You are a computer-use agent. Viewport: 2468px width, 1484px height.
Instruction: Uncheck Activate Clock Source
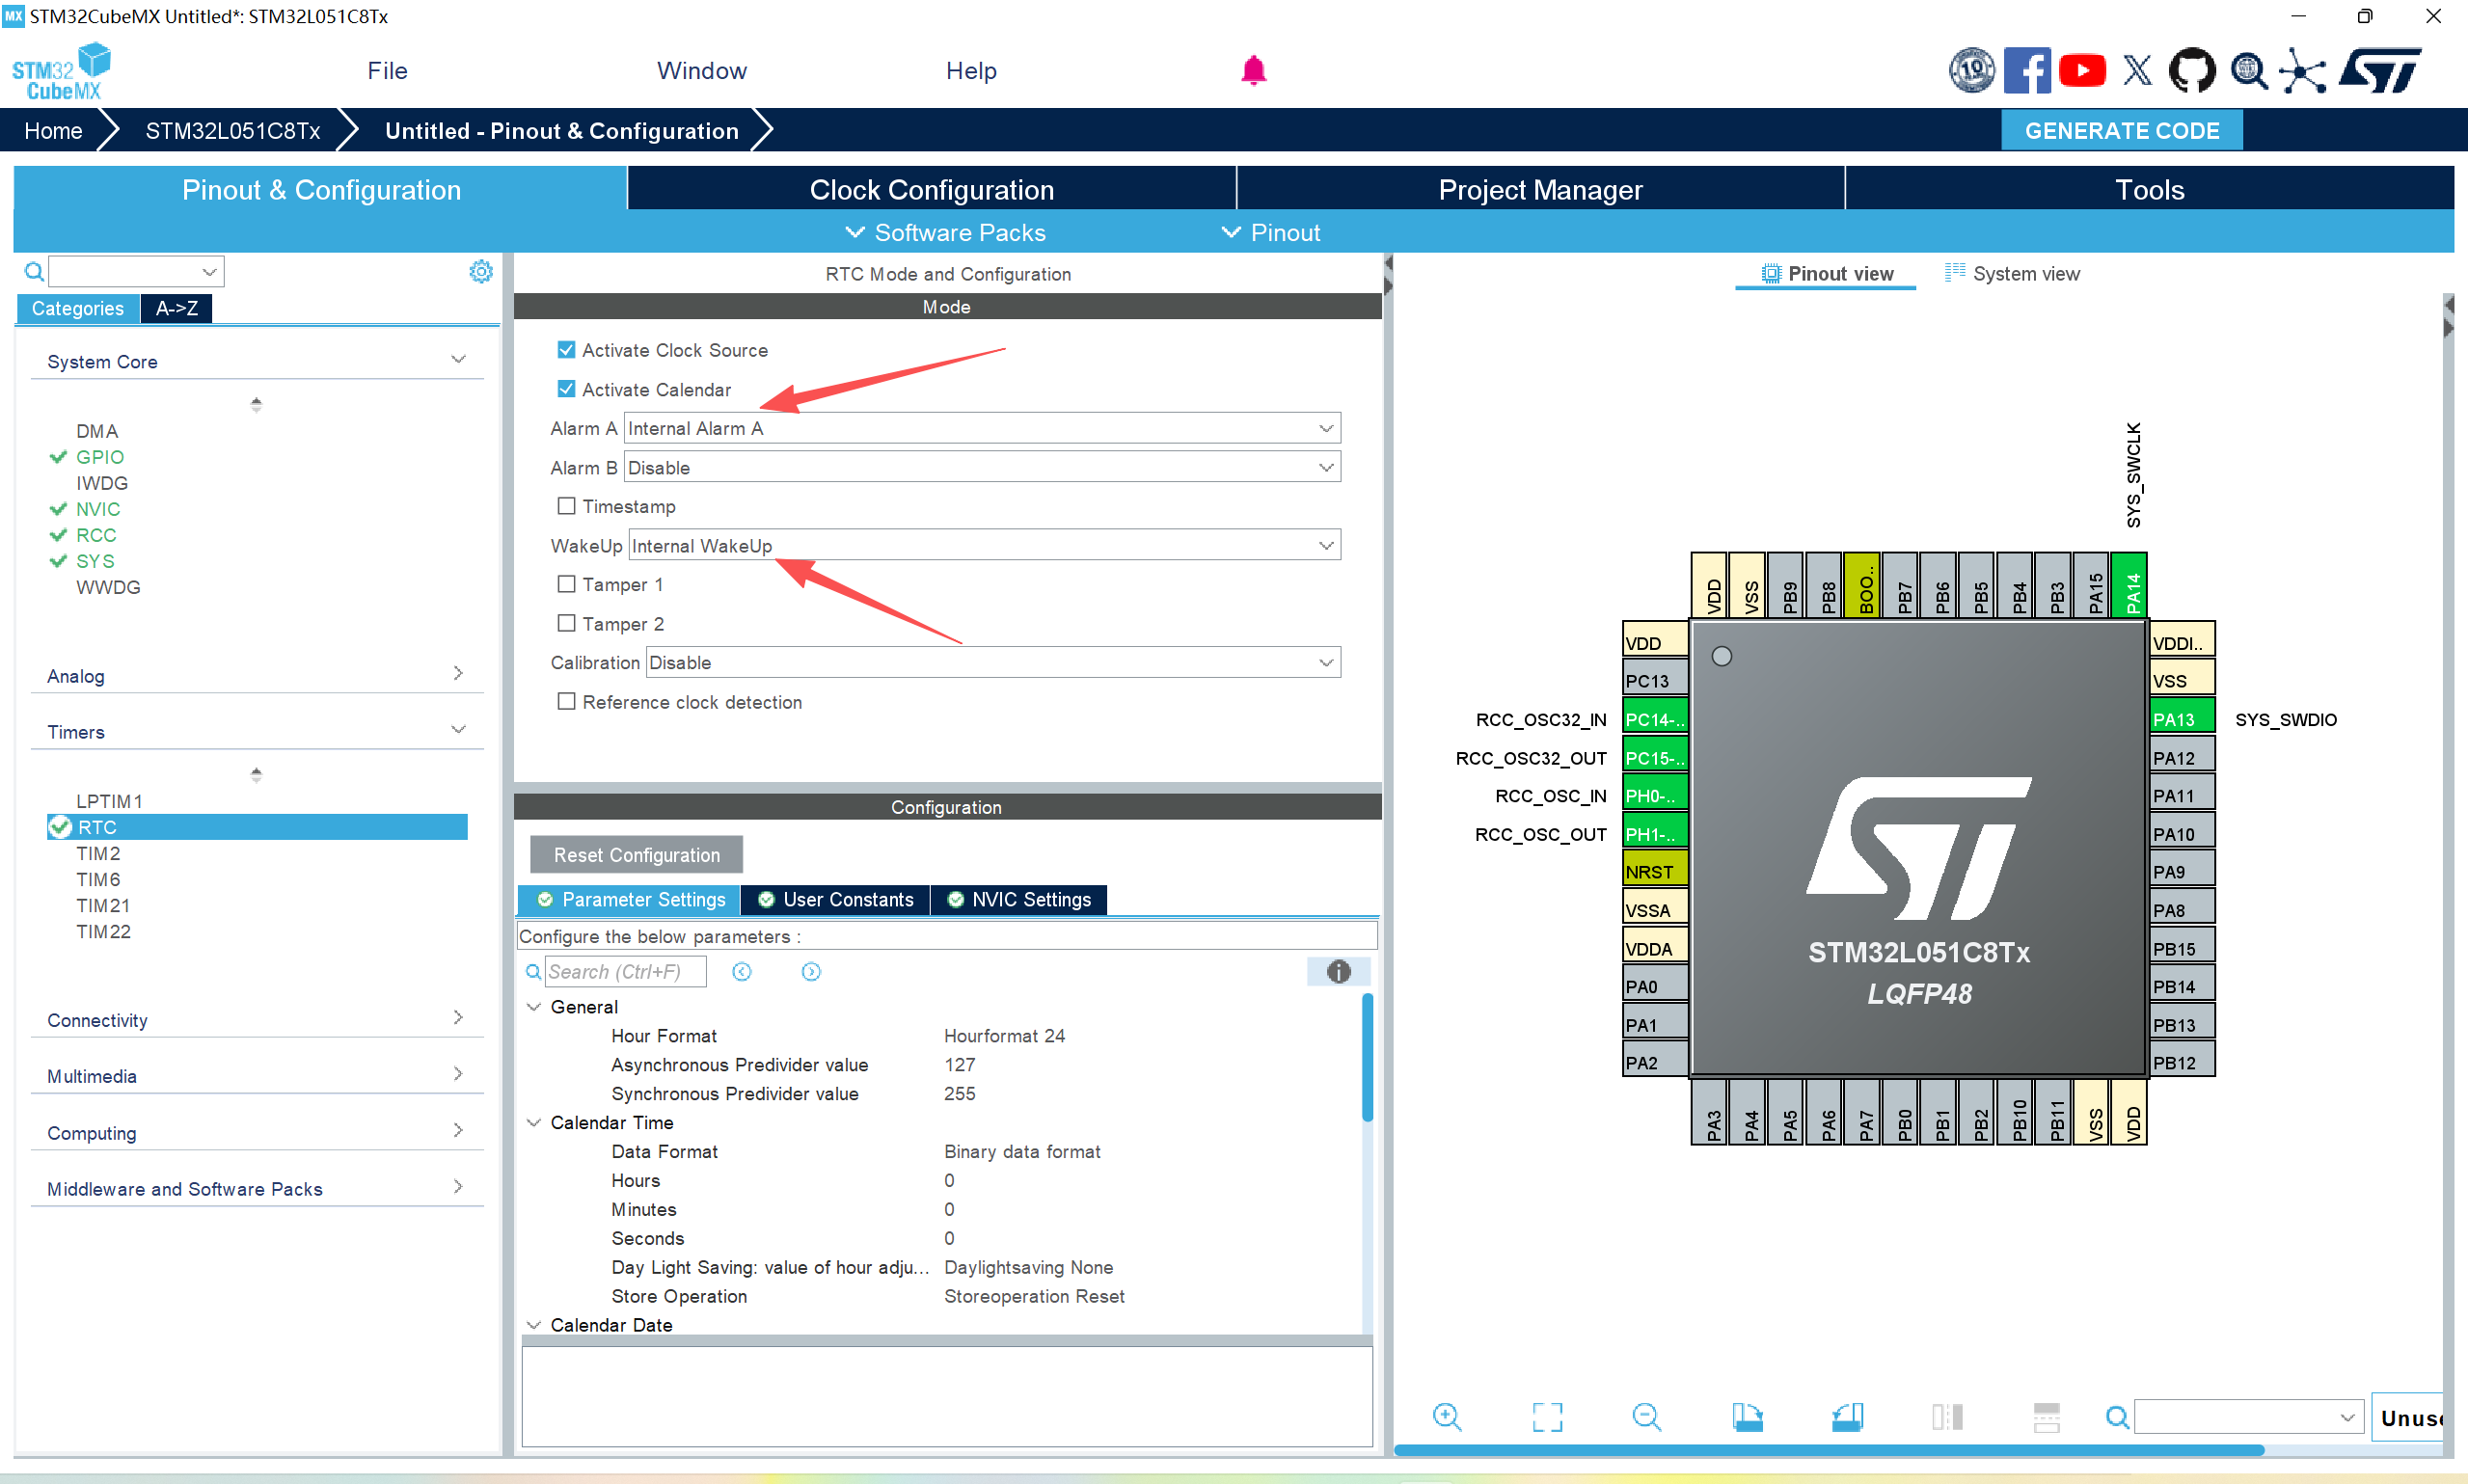click(x=566, y=349)
